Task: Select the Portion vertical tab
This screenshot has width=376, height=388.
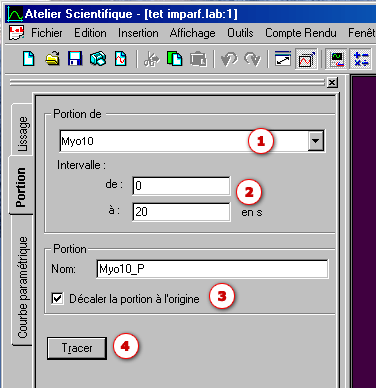Action: [x=21, y=185]
